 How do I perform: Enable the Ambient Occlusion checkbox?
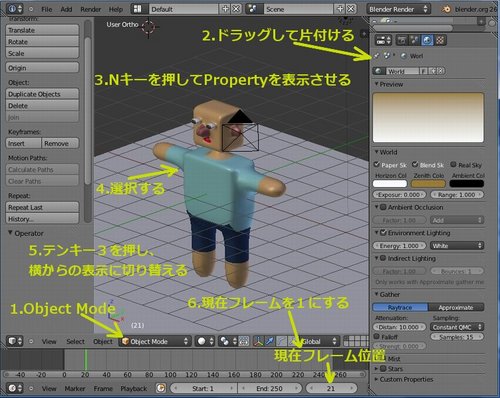pyautogui.click(x=383, y=207)
